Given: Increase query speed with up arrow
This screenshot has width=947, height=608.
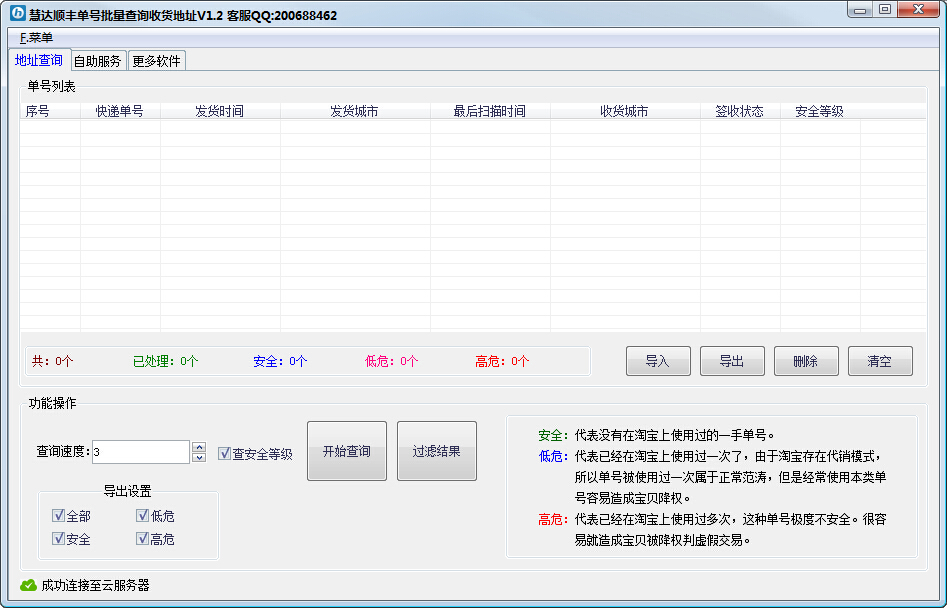Looking at the screenshot, I should click(x=199, y=447).
